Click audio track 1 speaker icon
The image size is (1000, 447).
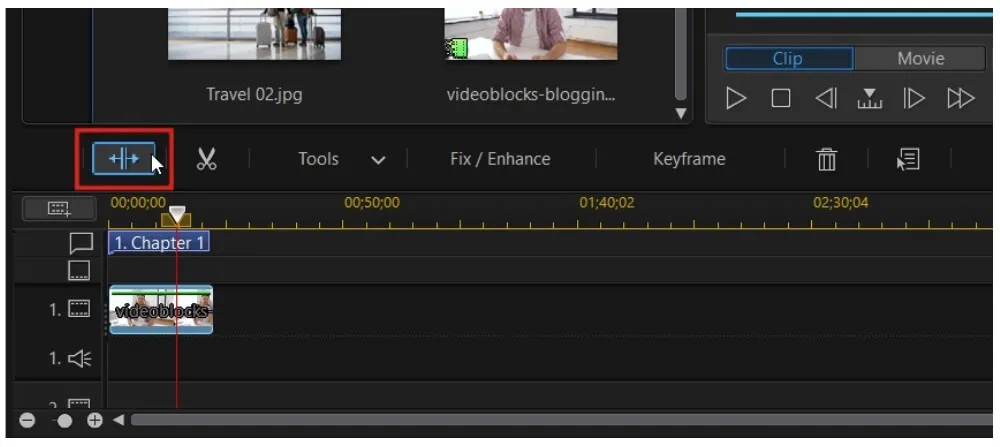[x=79, y=359]
